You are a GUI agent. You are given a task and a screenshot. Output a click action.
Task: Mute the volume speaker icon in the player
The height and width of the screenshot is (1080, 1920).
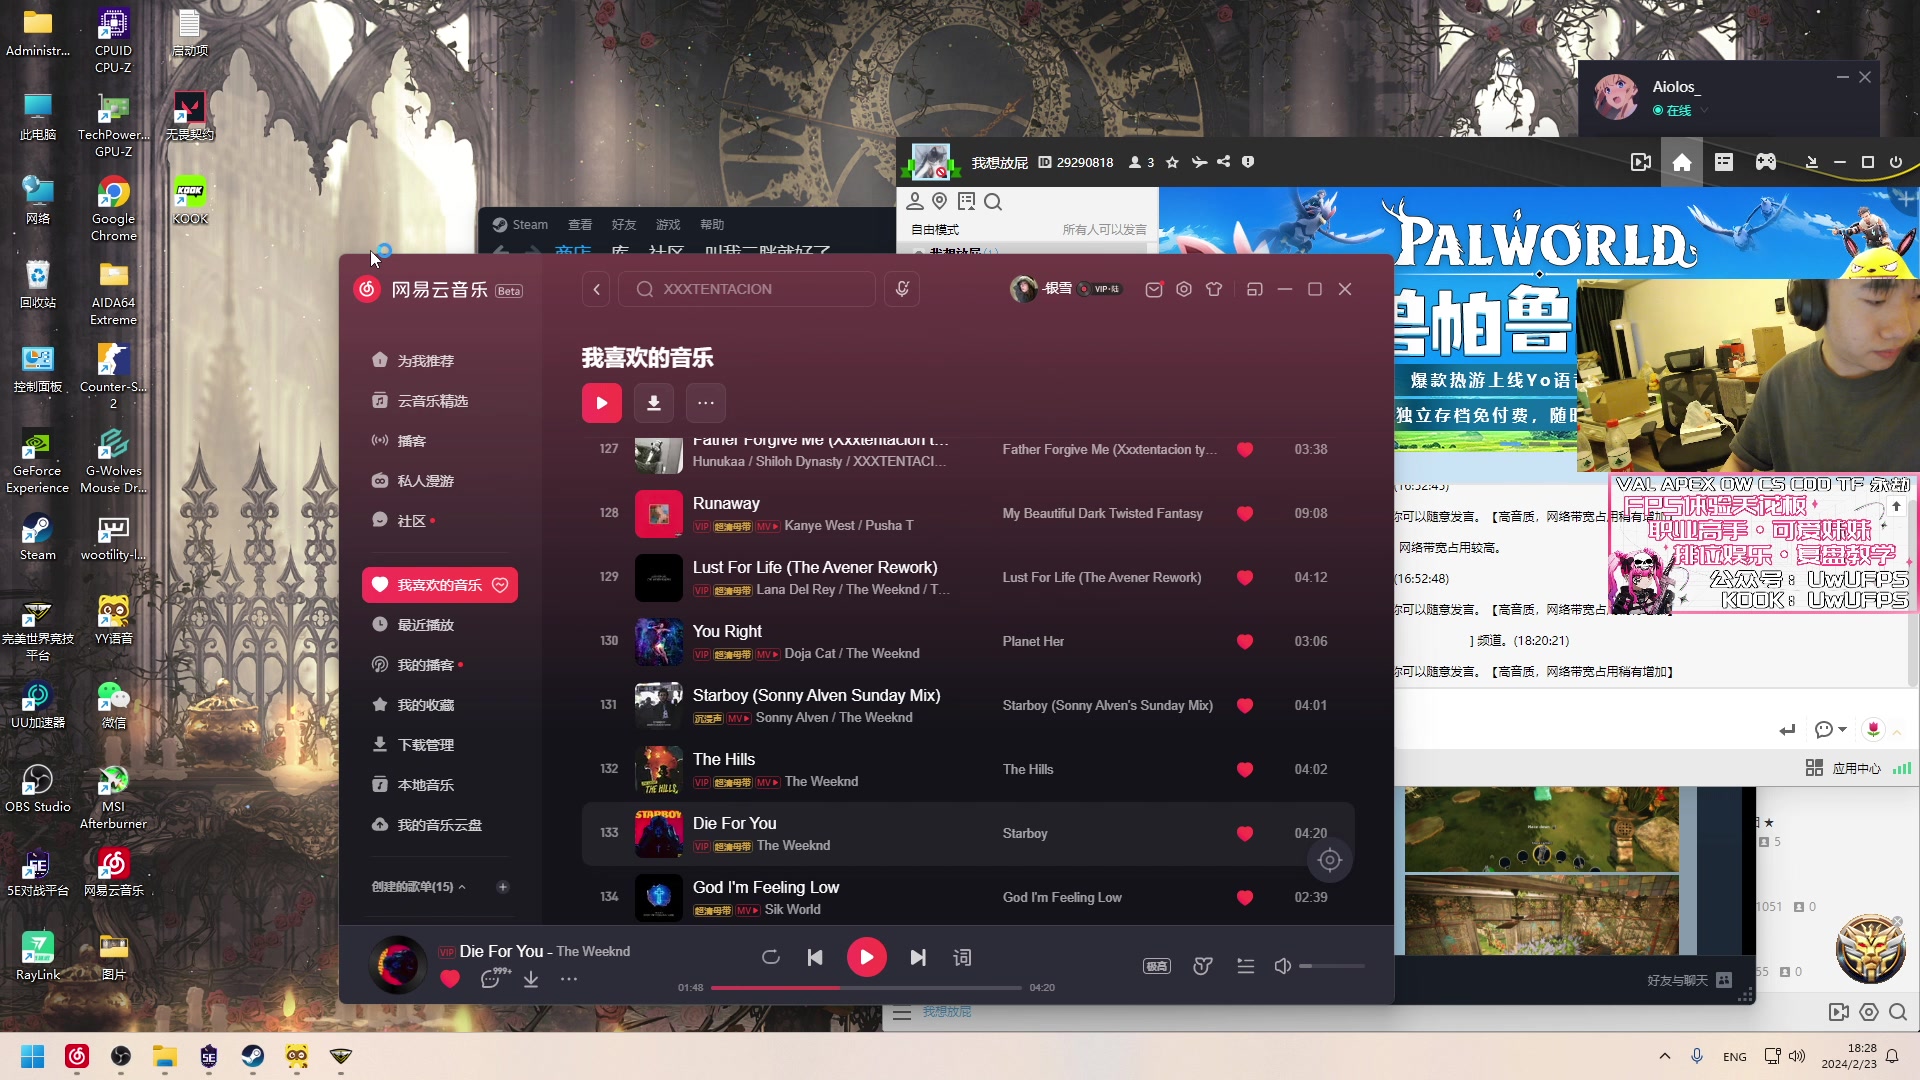[x=1283, y=966]
